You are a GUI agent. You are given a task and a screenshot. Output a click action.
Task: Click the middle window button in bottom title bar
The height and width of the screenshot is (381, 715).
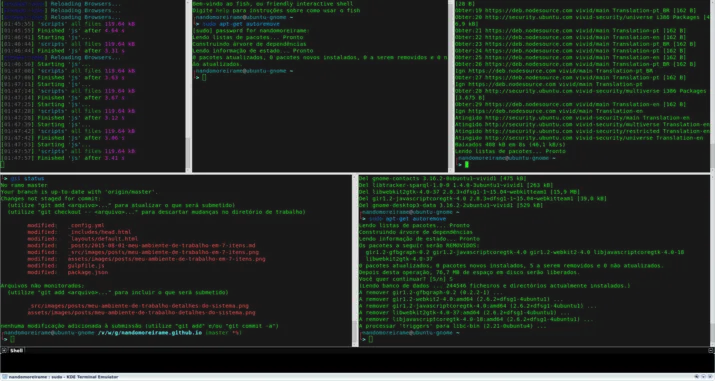pos(703,377)
